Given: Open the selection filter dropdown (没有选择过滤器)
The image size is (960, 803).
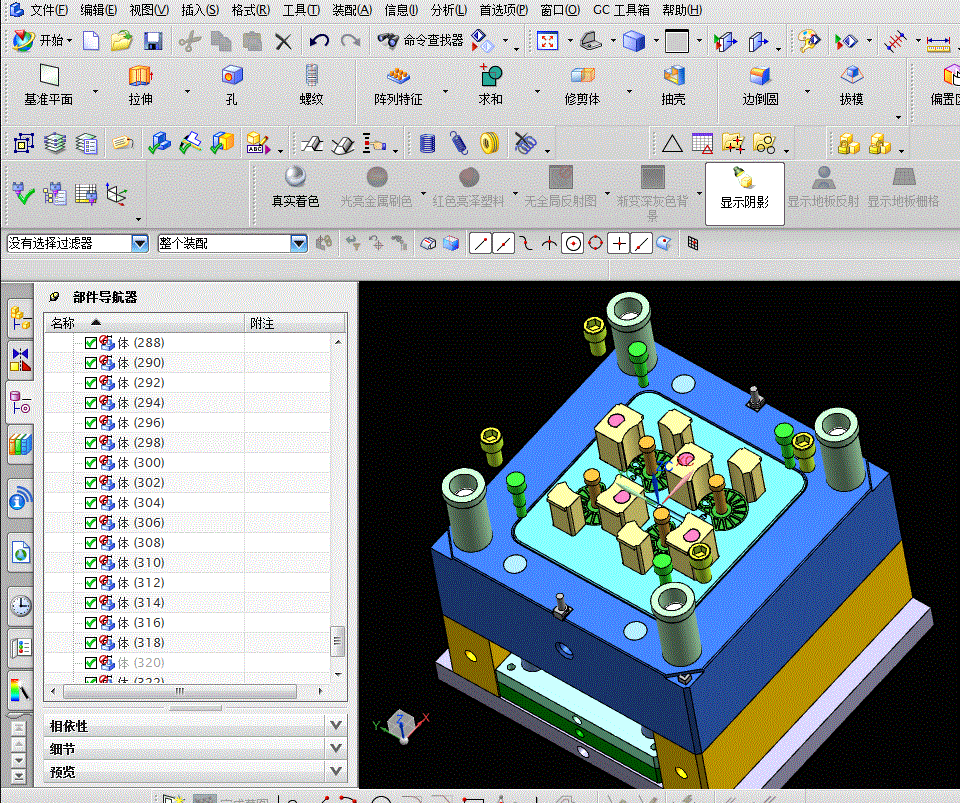Looking at the screenshot, I should click(140, 244).
